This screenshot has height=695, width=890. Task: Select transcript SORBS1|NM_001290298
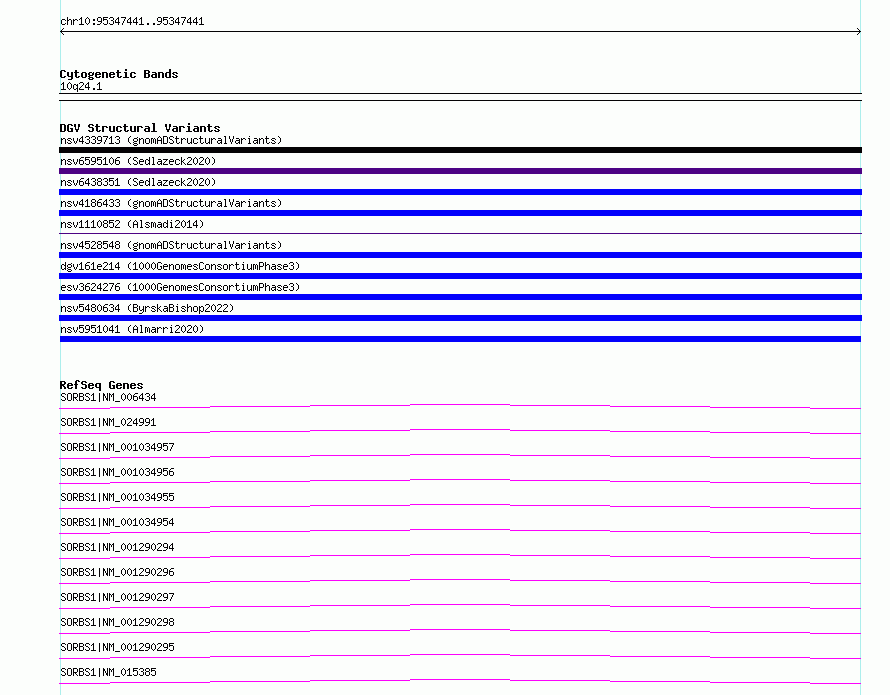click(x=117, y=622)
